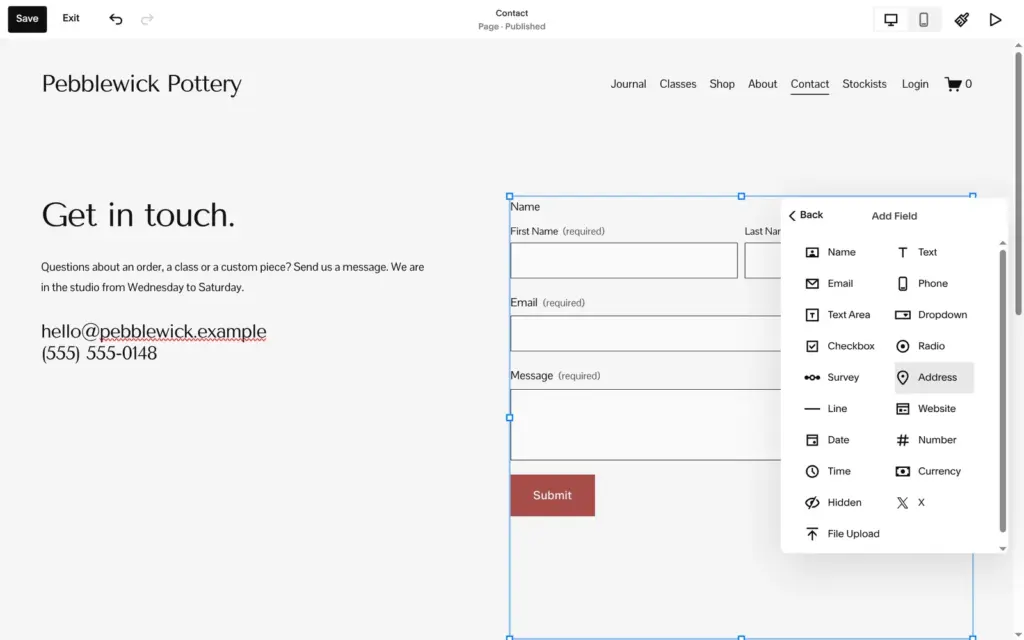The height and width of the screenshot is (640, 1024).
Task: Save the page changes
Action: 27,19
